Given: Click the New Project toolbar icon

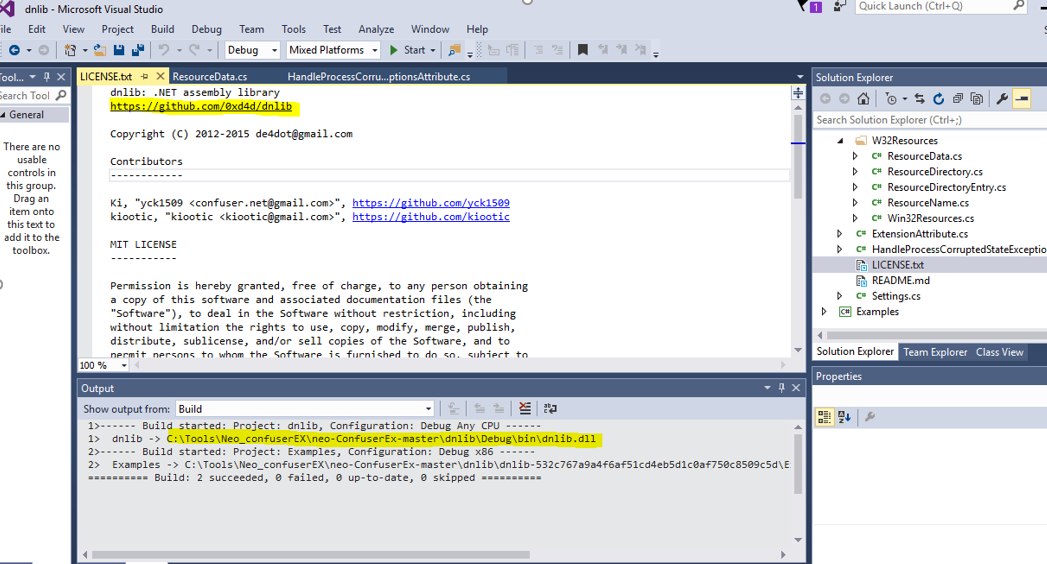Looking at the screenshot, I should click(x=70, y=50).
